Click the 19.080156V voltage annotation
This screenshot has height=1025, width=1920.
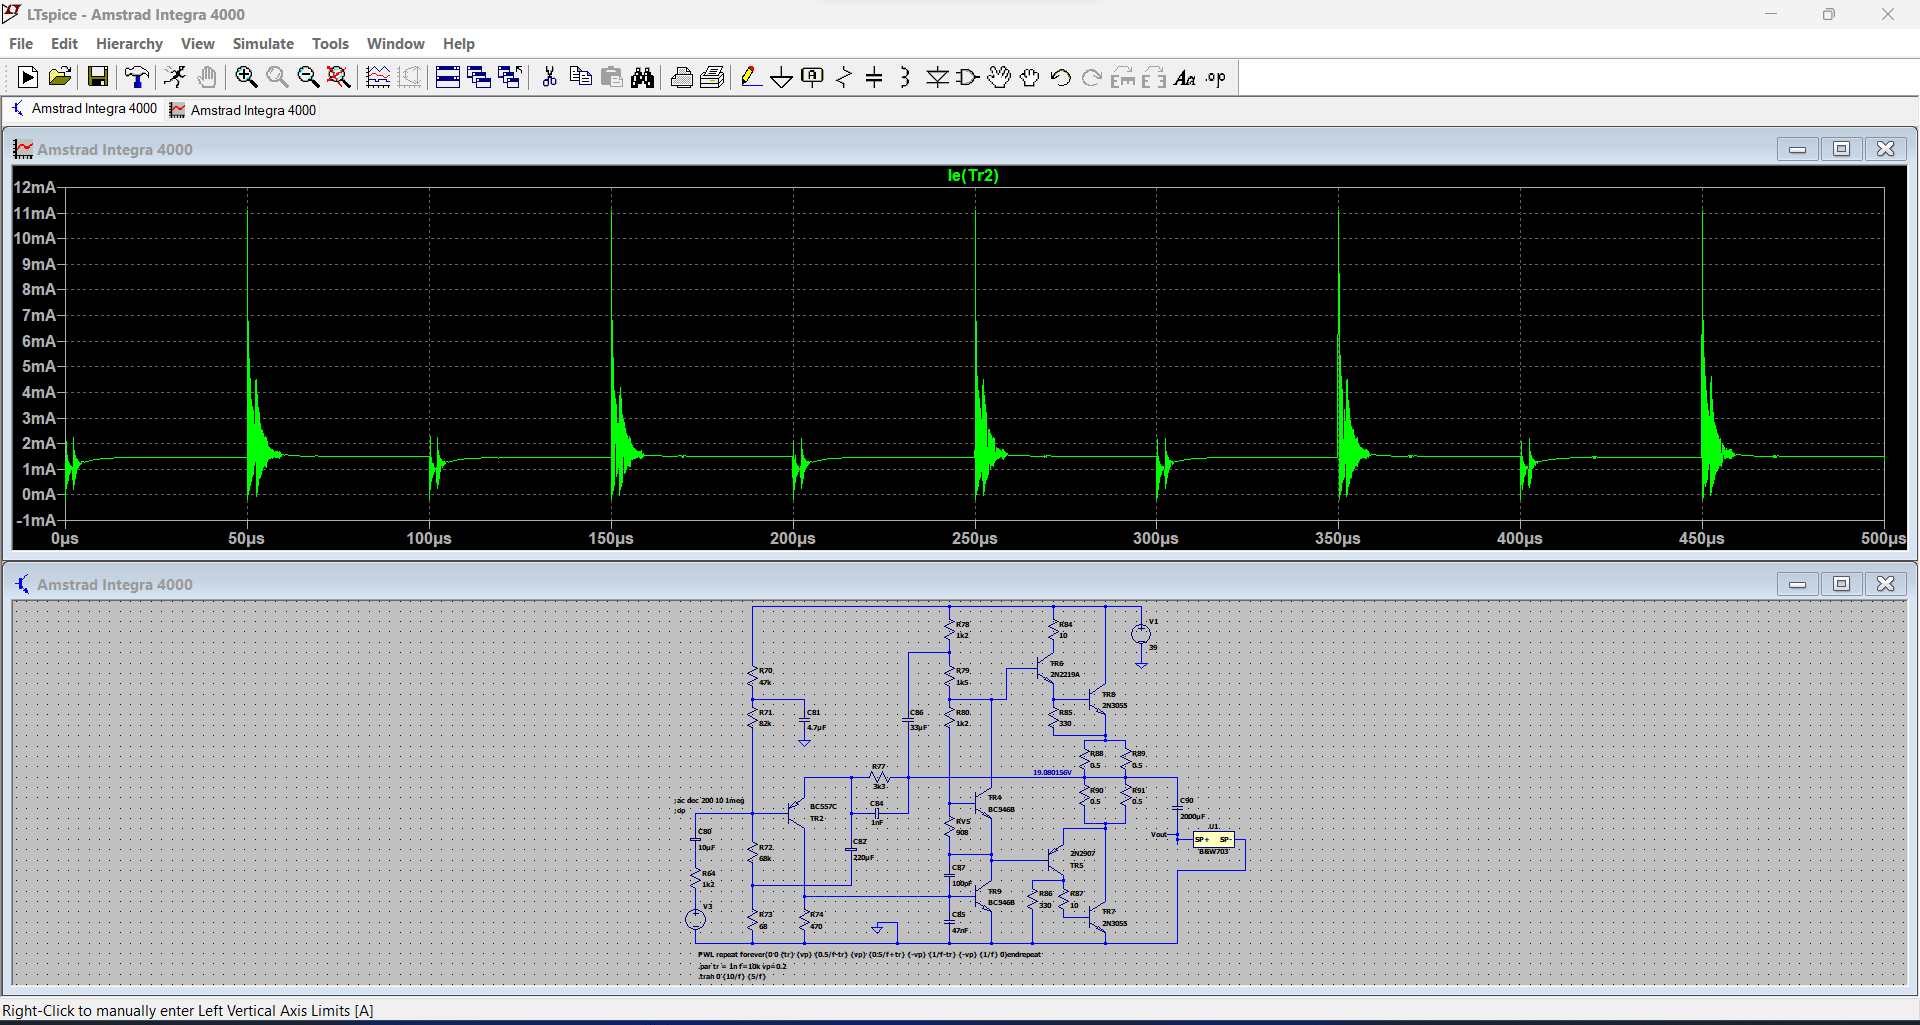[x=1052, y=772]
